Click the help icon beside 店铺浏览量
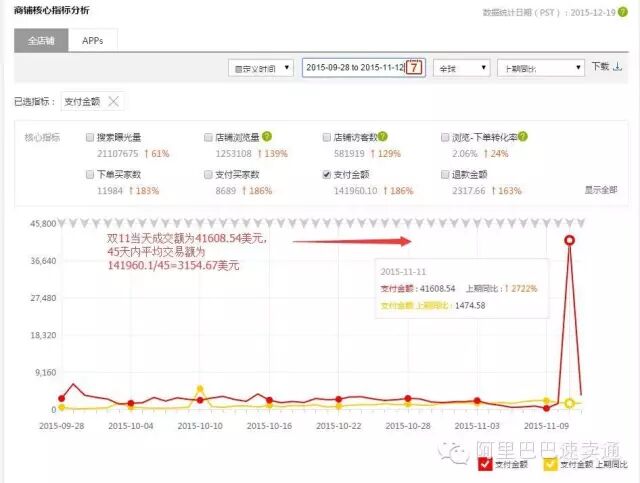The image size is (640, 483). [x=267, y=136]
